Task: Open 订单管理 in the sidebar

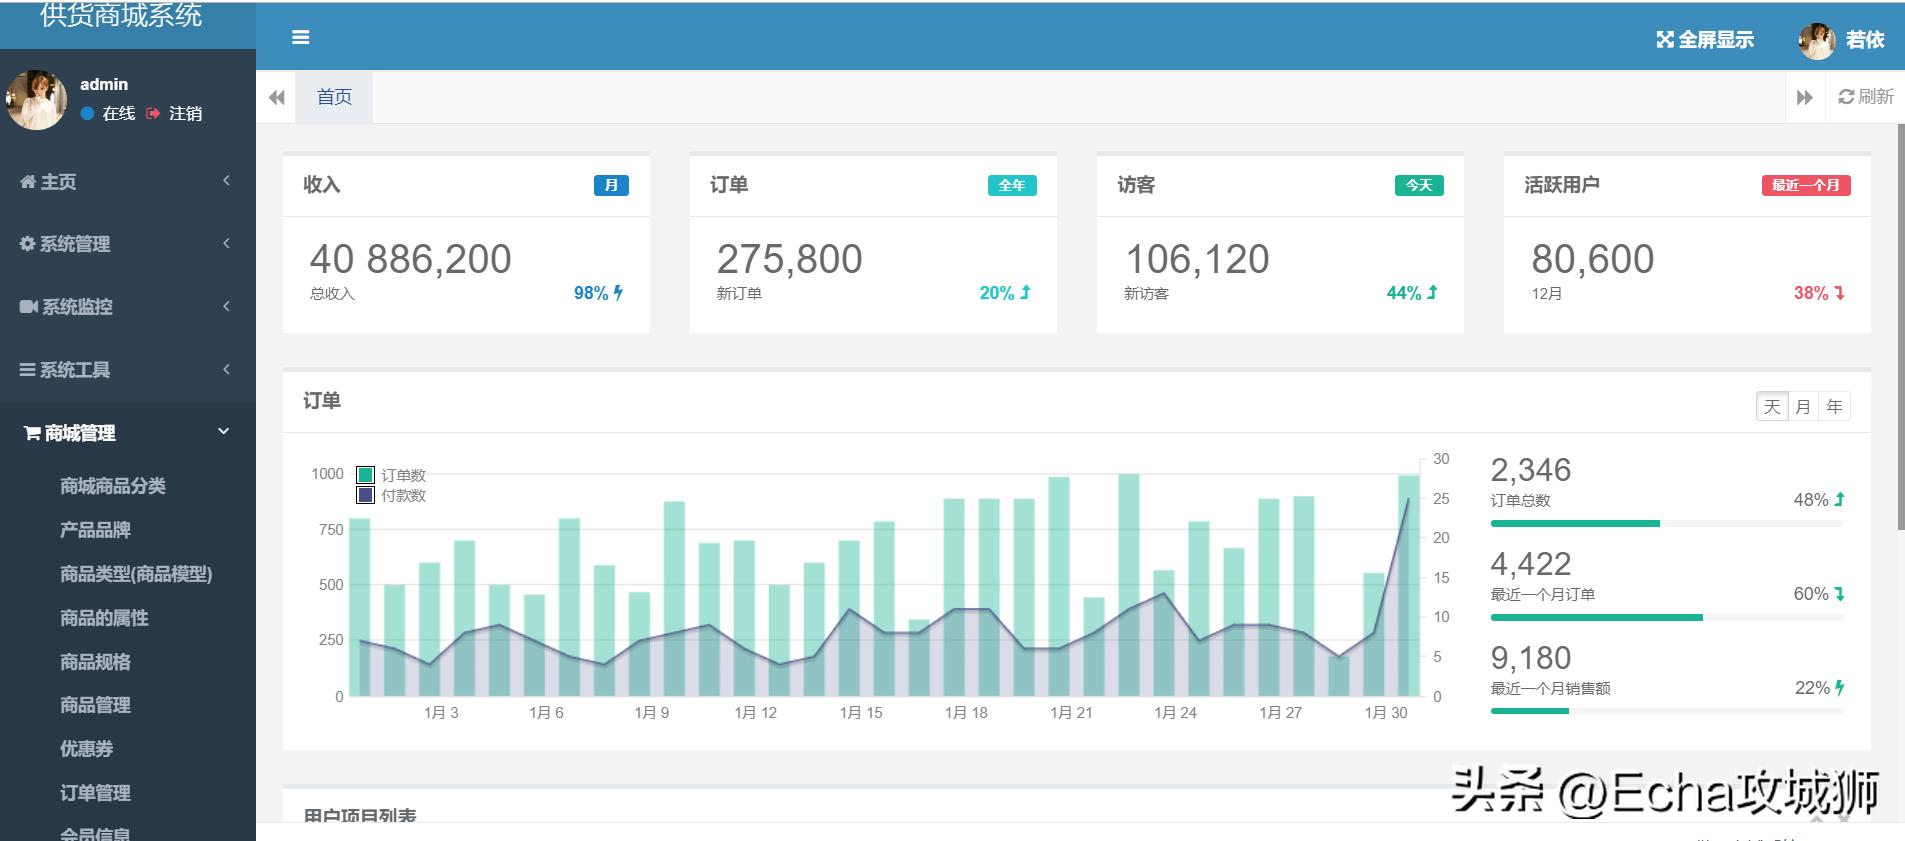Action: pos(95,793)
